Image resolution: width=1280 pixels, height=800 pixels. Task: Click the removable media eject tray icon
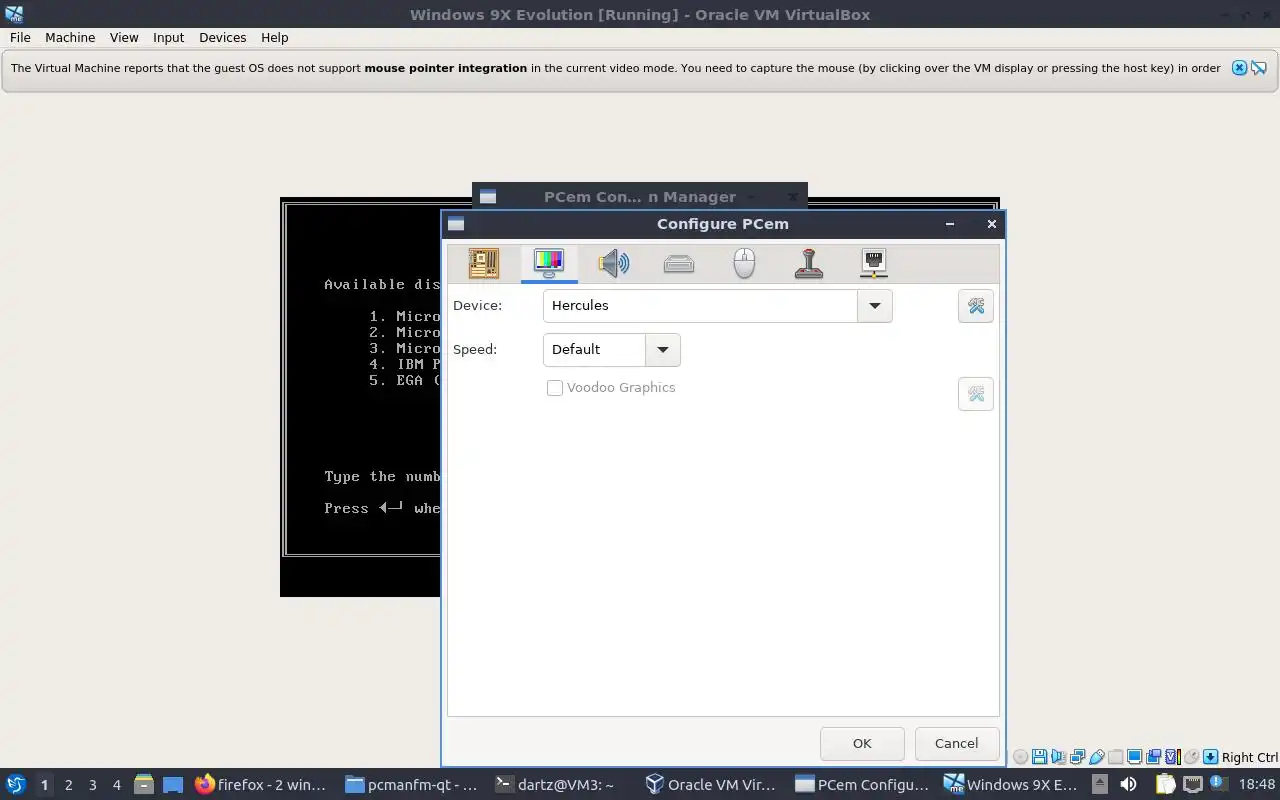pos(1099,784)
